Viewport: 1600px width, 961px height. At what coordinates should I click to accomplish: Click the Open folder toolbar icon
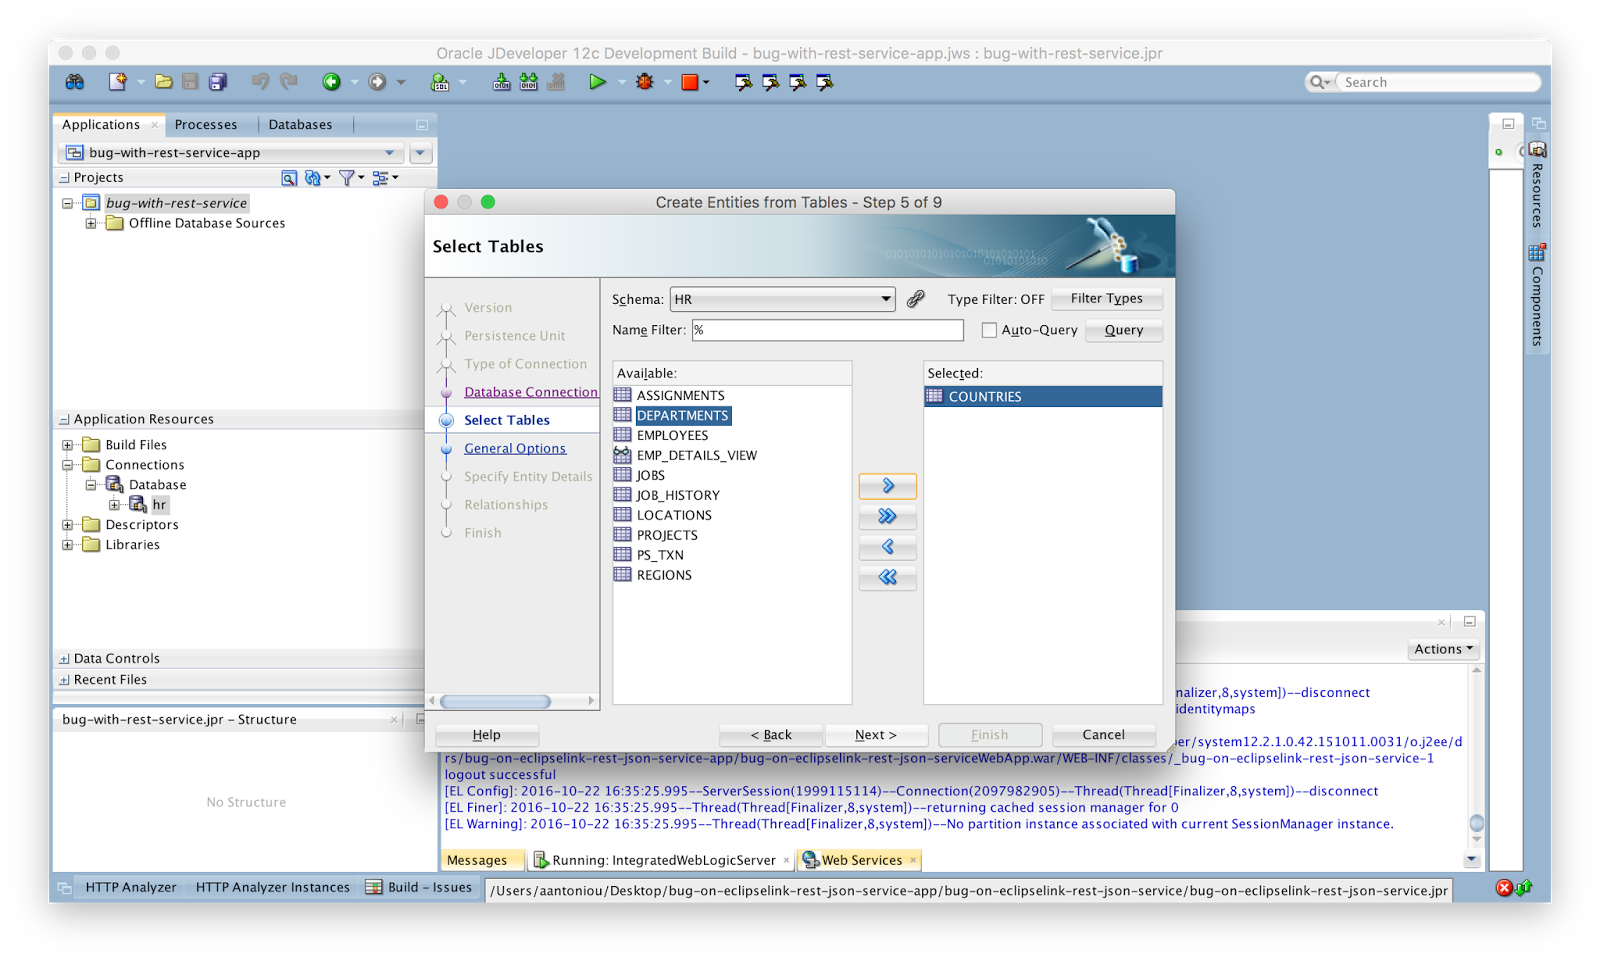[x=163, y=82]
